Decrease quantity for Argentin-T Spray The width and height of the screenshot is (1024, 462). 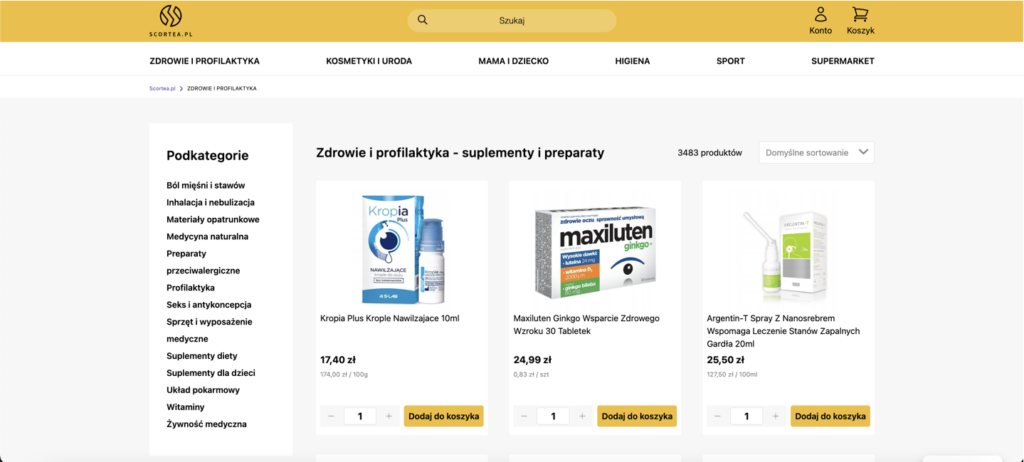pyautogui.click(x=716, y=416)
